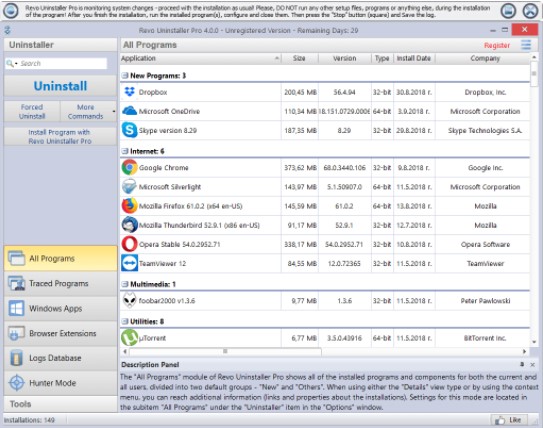543x428 pixels.
Task: Click the Forced Uninstall button
Action: (32, 112)
